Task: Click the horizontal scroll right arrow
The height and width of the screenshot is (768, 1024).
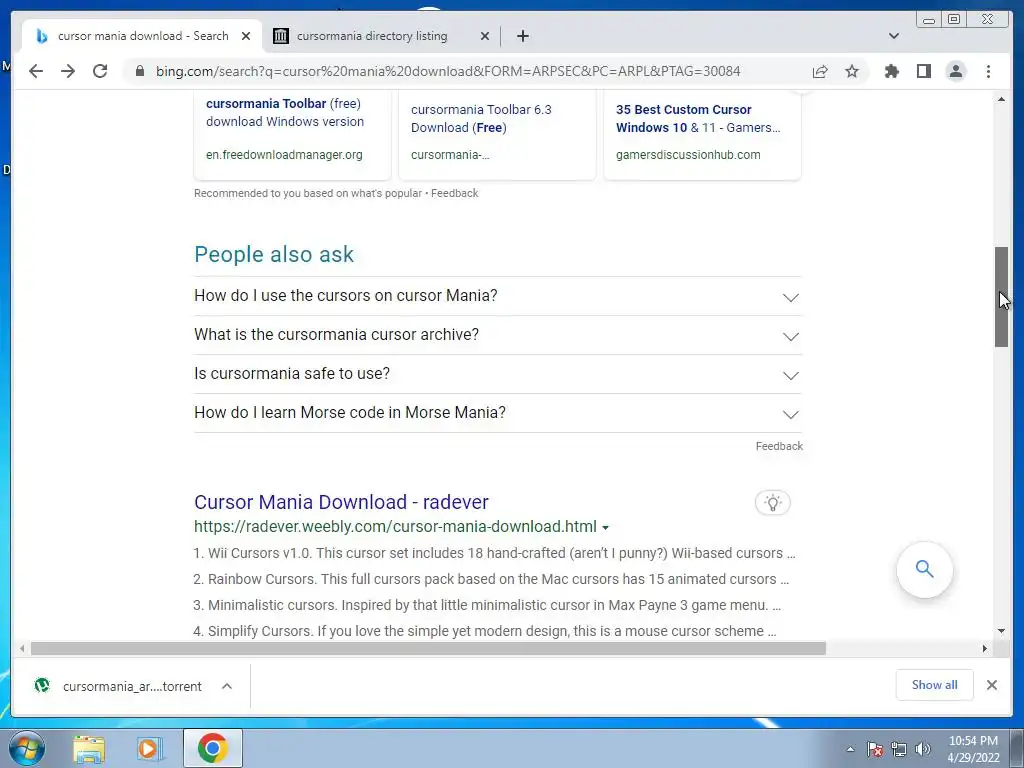Action: (985, 648)
